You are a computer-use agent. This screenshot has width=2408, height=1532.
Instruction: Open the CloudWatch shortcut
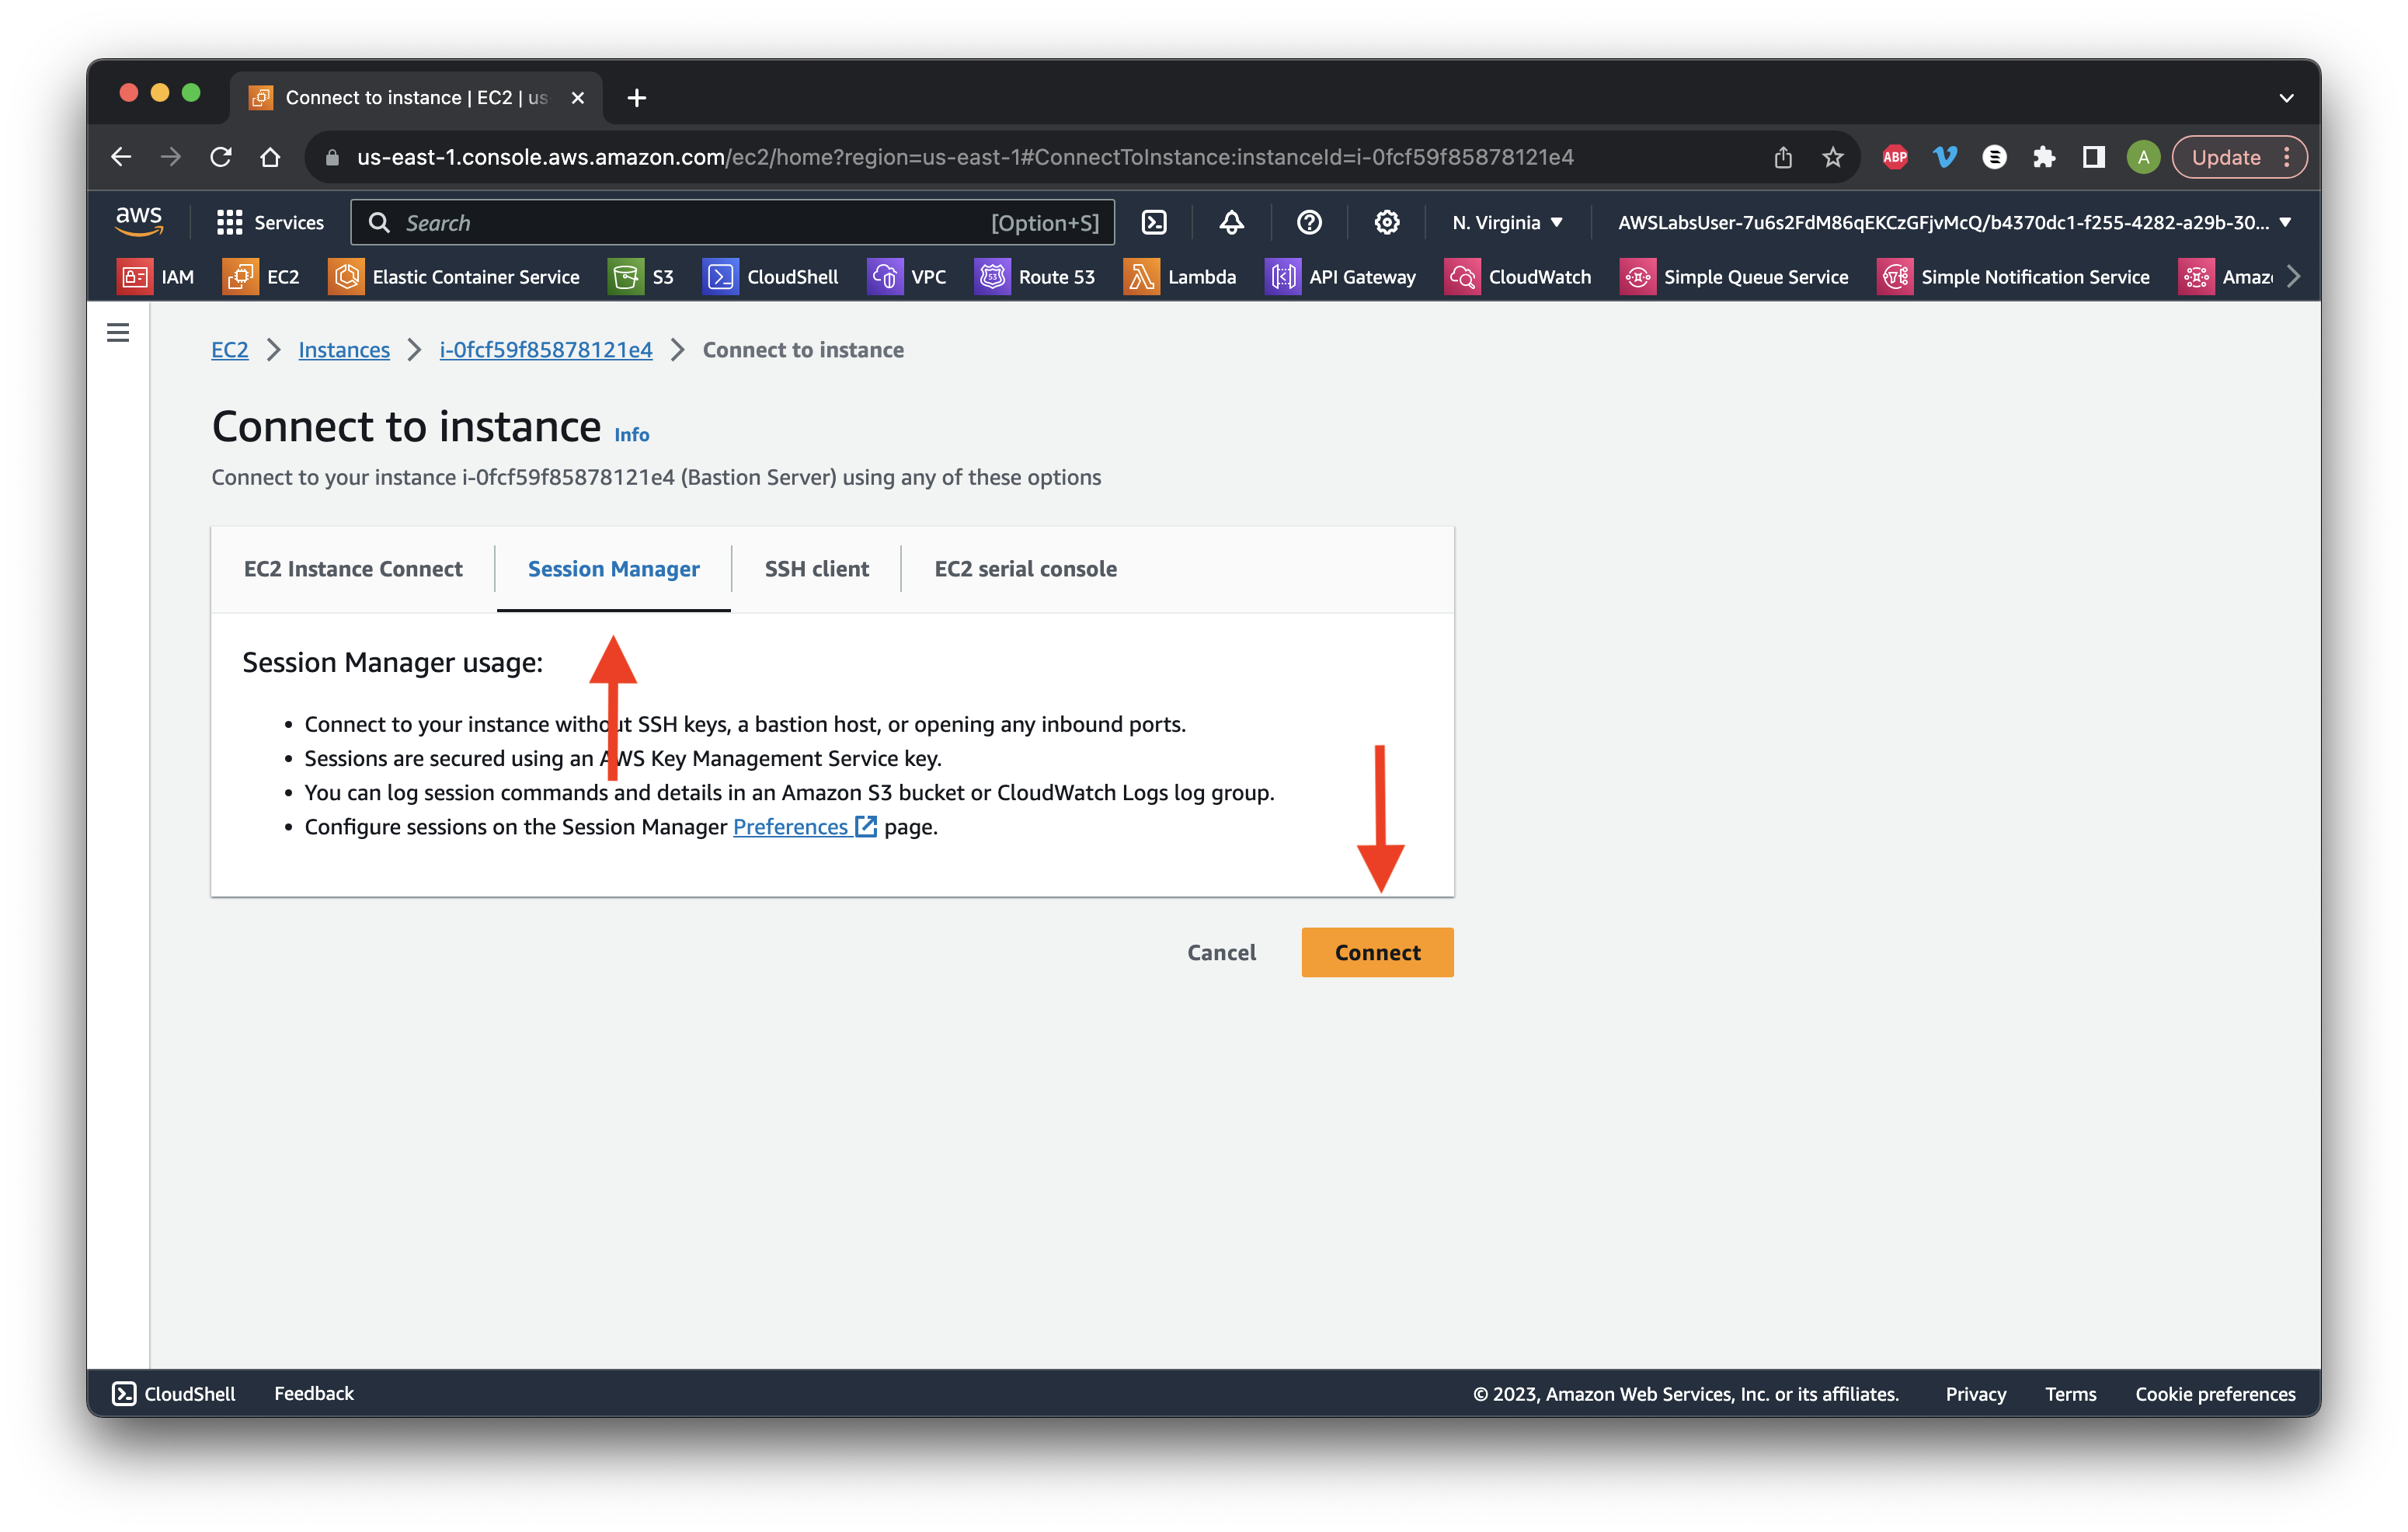pyautogui.click(x=1518, y=277)
